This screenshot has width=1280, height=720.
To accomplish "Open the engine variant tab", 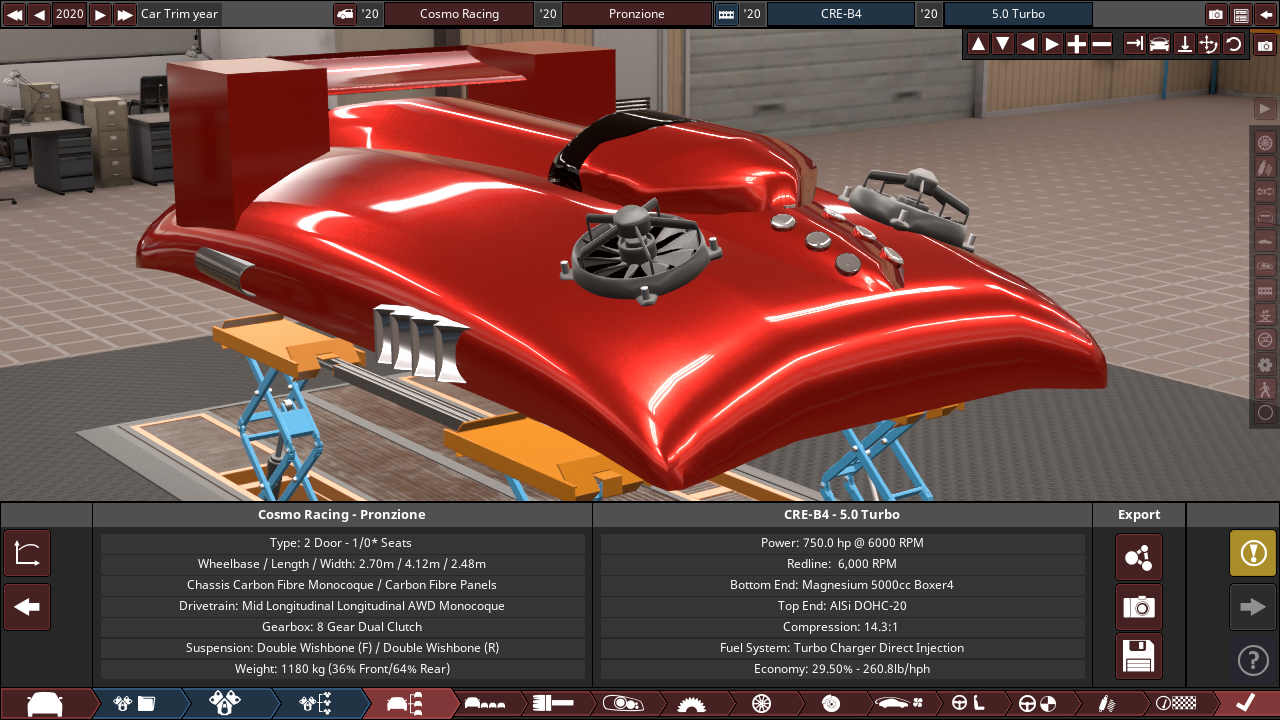I will [x=225, y=704].
